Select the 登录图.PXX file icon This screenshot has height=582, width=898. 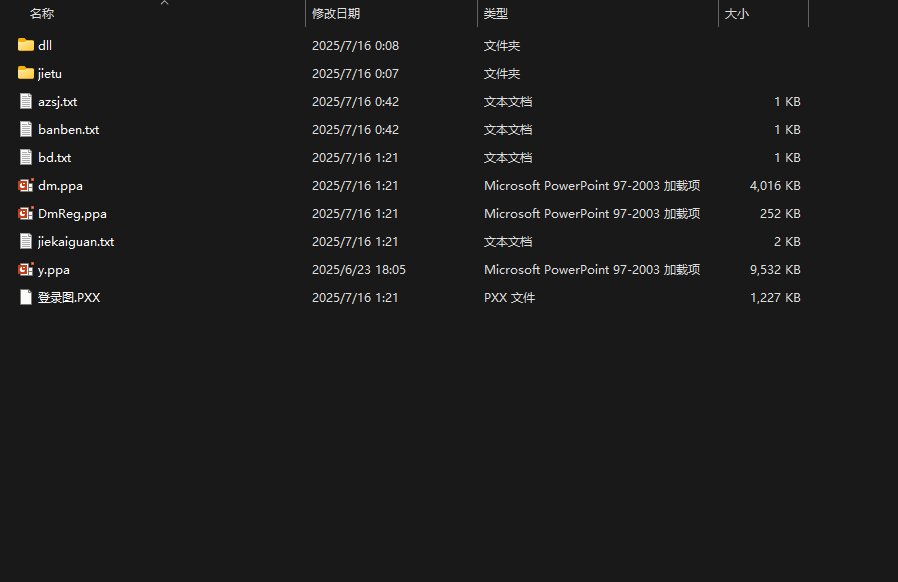pyautogui.click(x=26, y=298)
